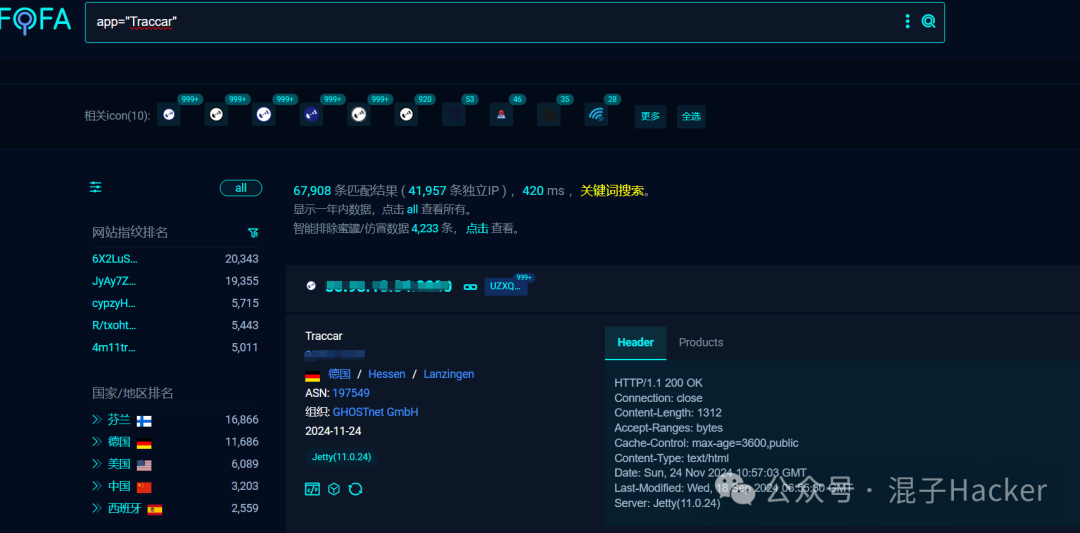Viewport: 1080px width, 533px height.
Task: Select the second related icon thumbnail
Action: pos(216,115)
